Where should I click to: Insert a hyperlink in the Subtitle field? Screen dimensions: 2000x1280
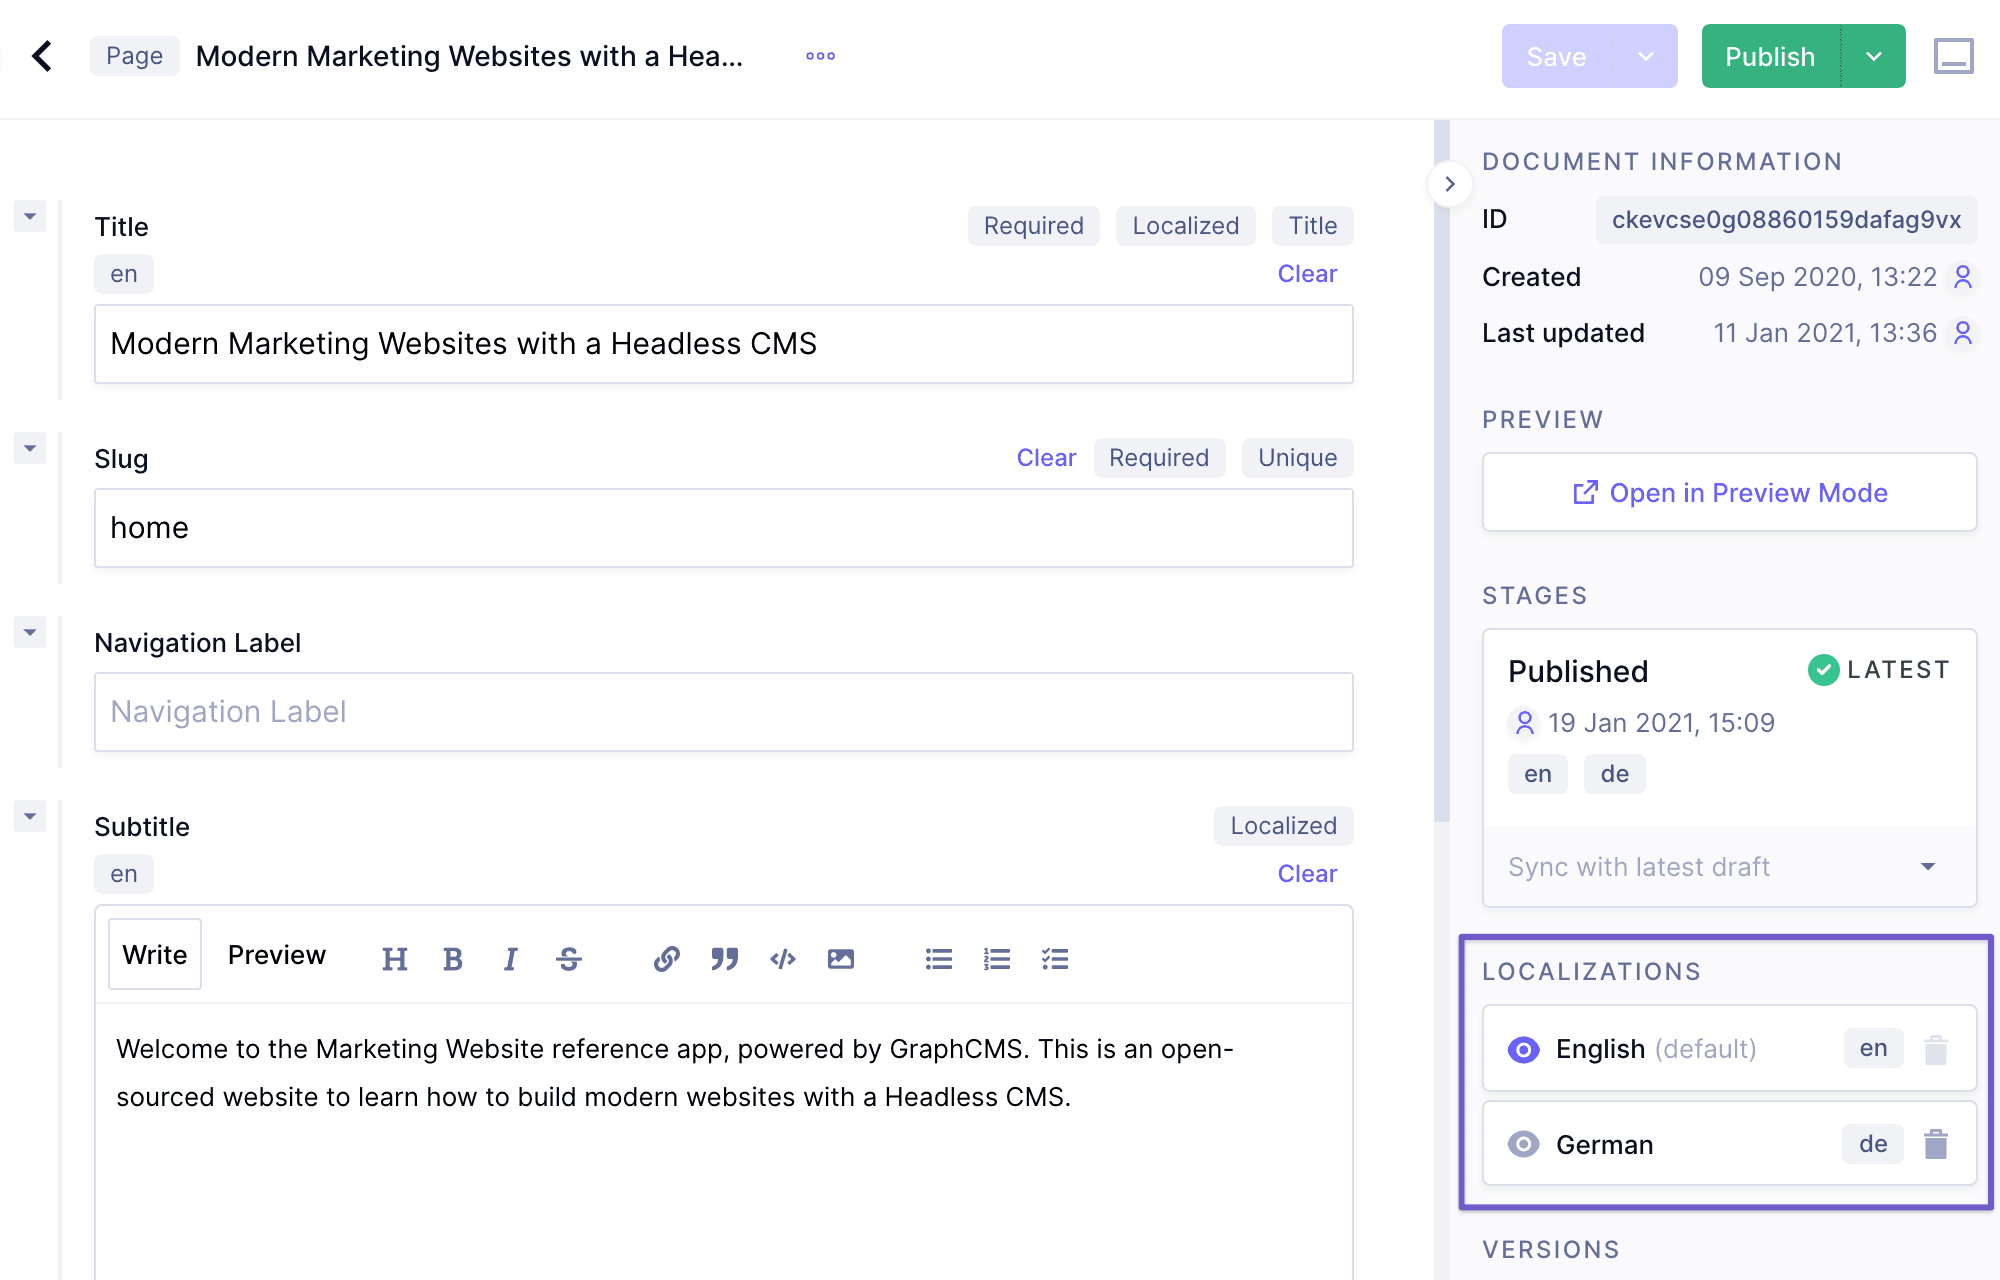(666, 958)
